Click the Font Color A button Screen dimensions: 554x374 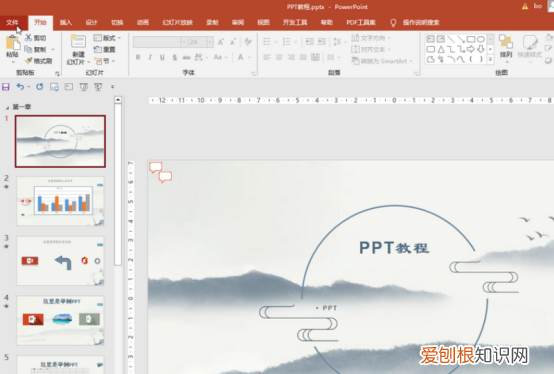pyautogui.click(x=240, y=57)
